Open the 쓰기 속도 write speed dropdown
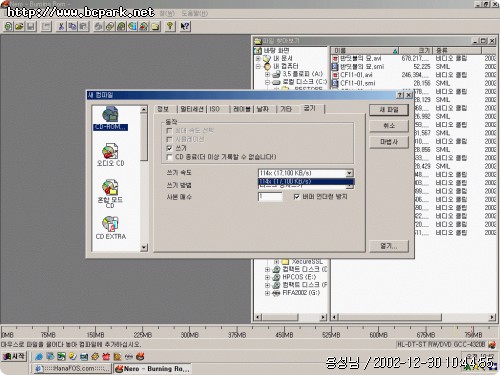The height and width of the screenshot is (375, 500). coord(349,173)
